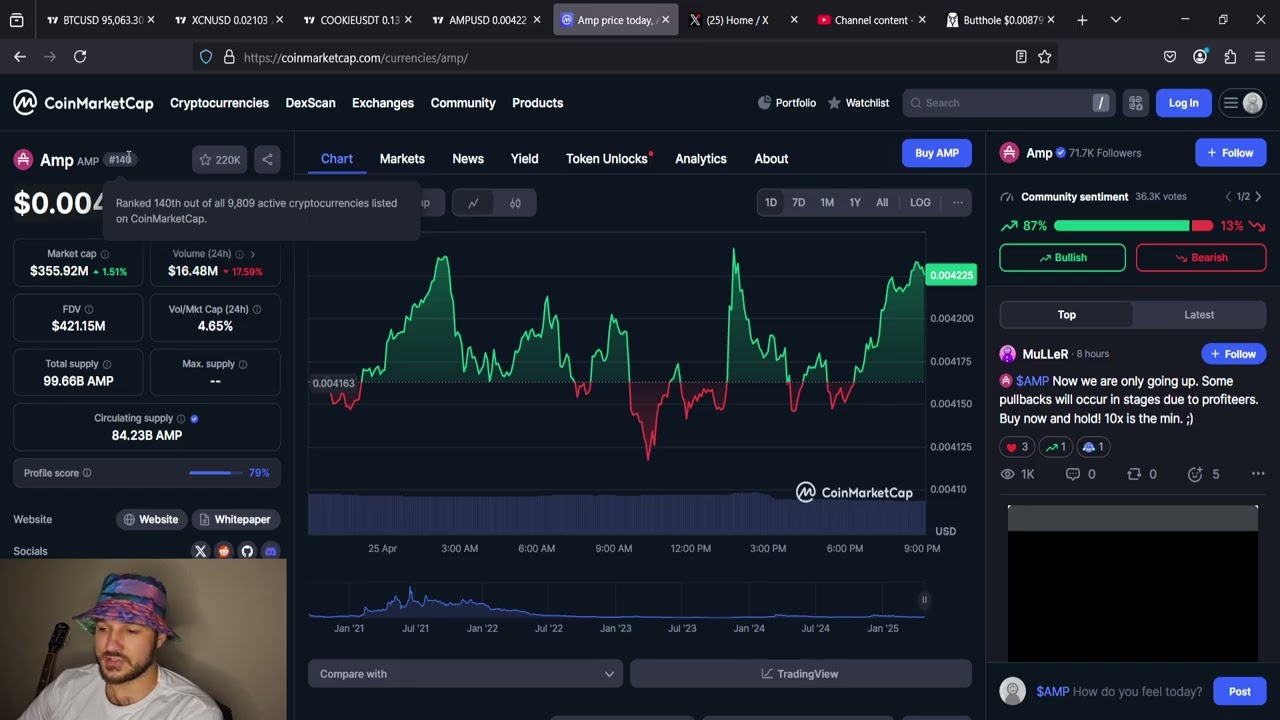
Task: Repost MuLLeR's post
Action: click(x=1141, y=474)
